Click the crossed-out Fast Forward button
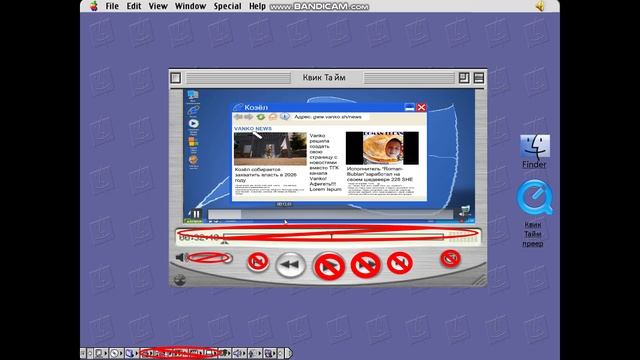Image resolution: width=640 pixels, height=360 pixels. point(366,265)
